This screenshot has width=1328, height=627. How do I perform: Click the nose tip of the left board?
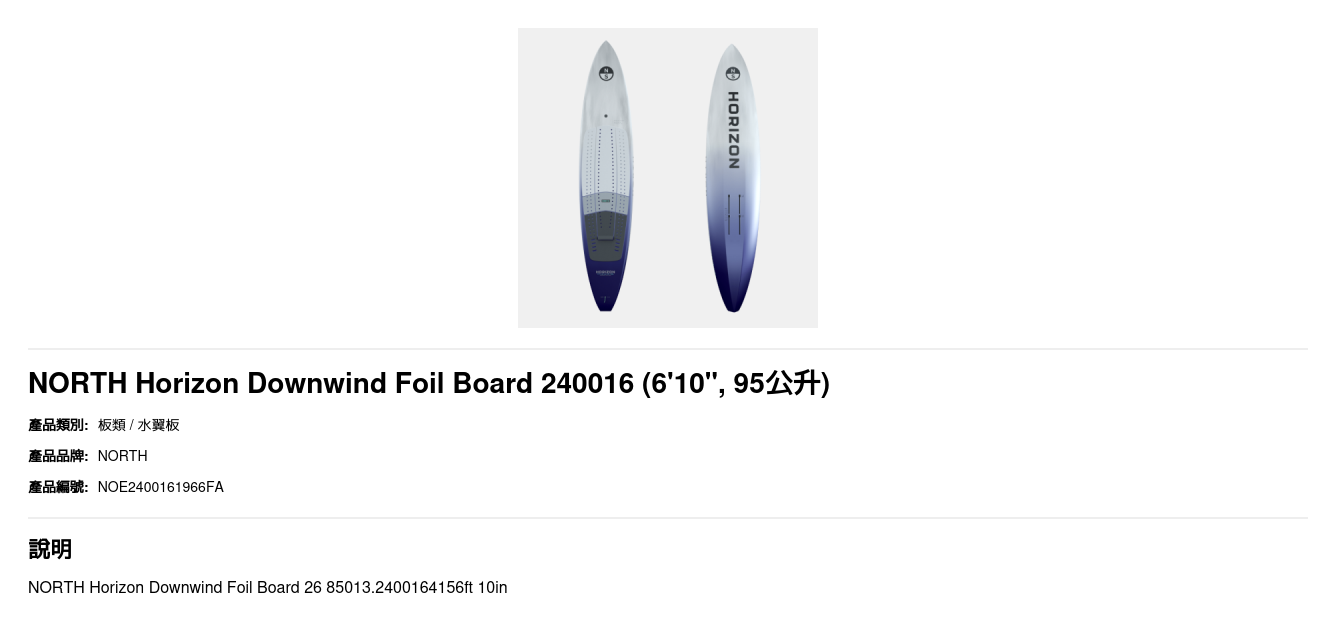[x=606, y=46]
